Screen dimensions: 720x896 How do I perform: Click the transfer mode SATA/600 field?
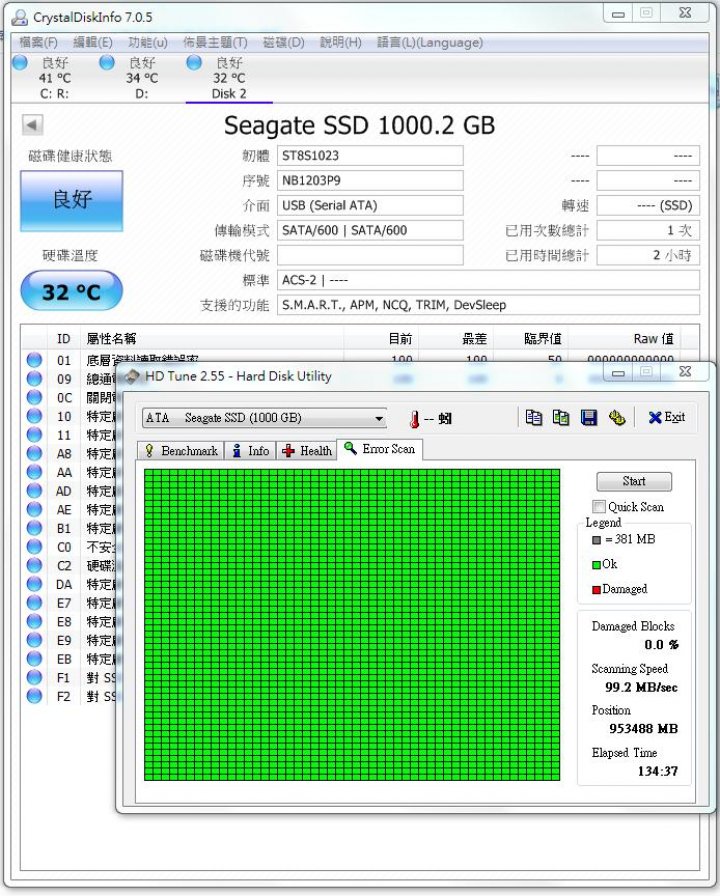(x=370, y=230)
